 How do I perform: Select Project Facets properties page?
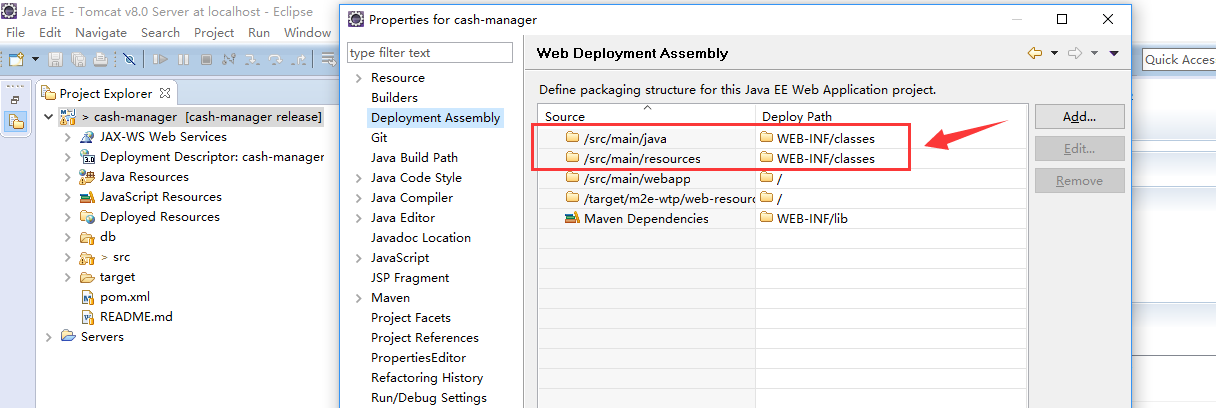pyautogui.click(x=411, y=318)
